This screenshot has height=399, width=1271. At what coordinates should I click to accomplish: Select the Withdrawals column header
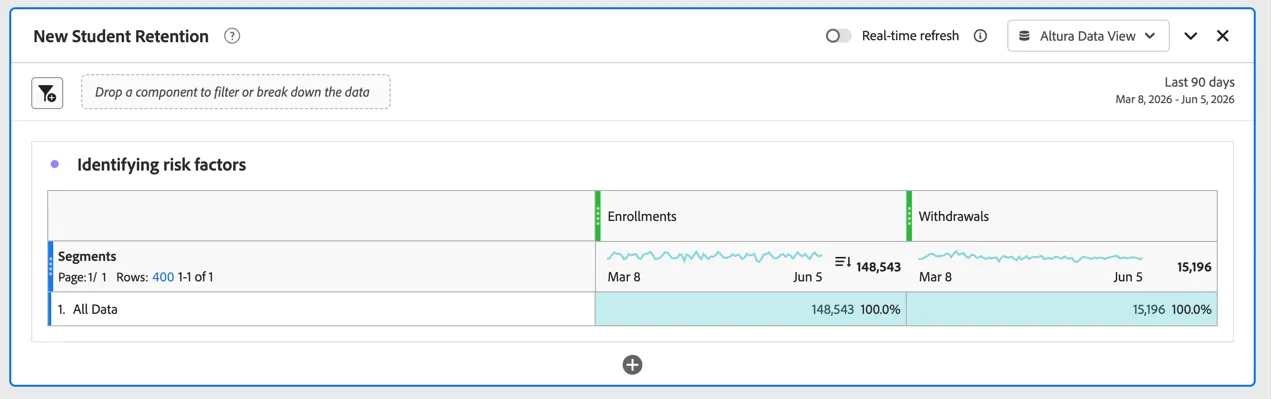point(1064,216)
